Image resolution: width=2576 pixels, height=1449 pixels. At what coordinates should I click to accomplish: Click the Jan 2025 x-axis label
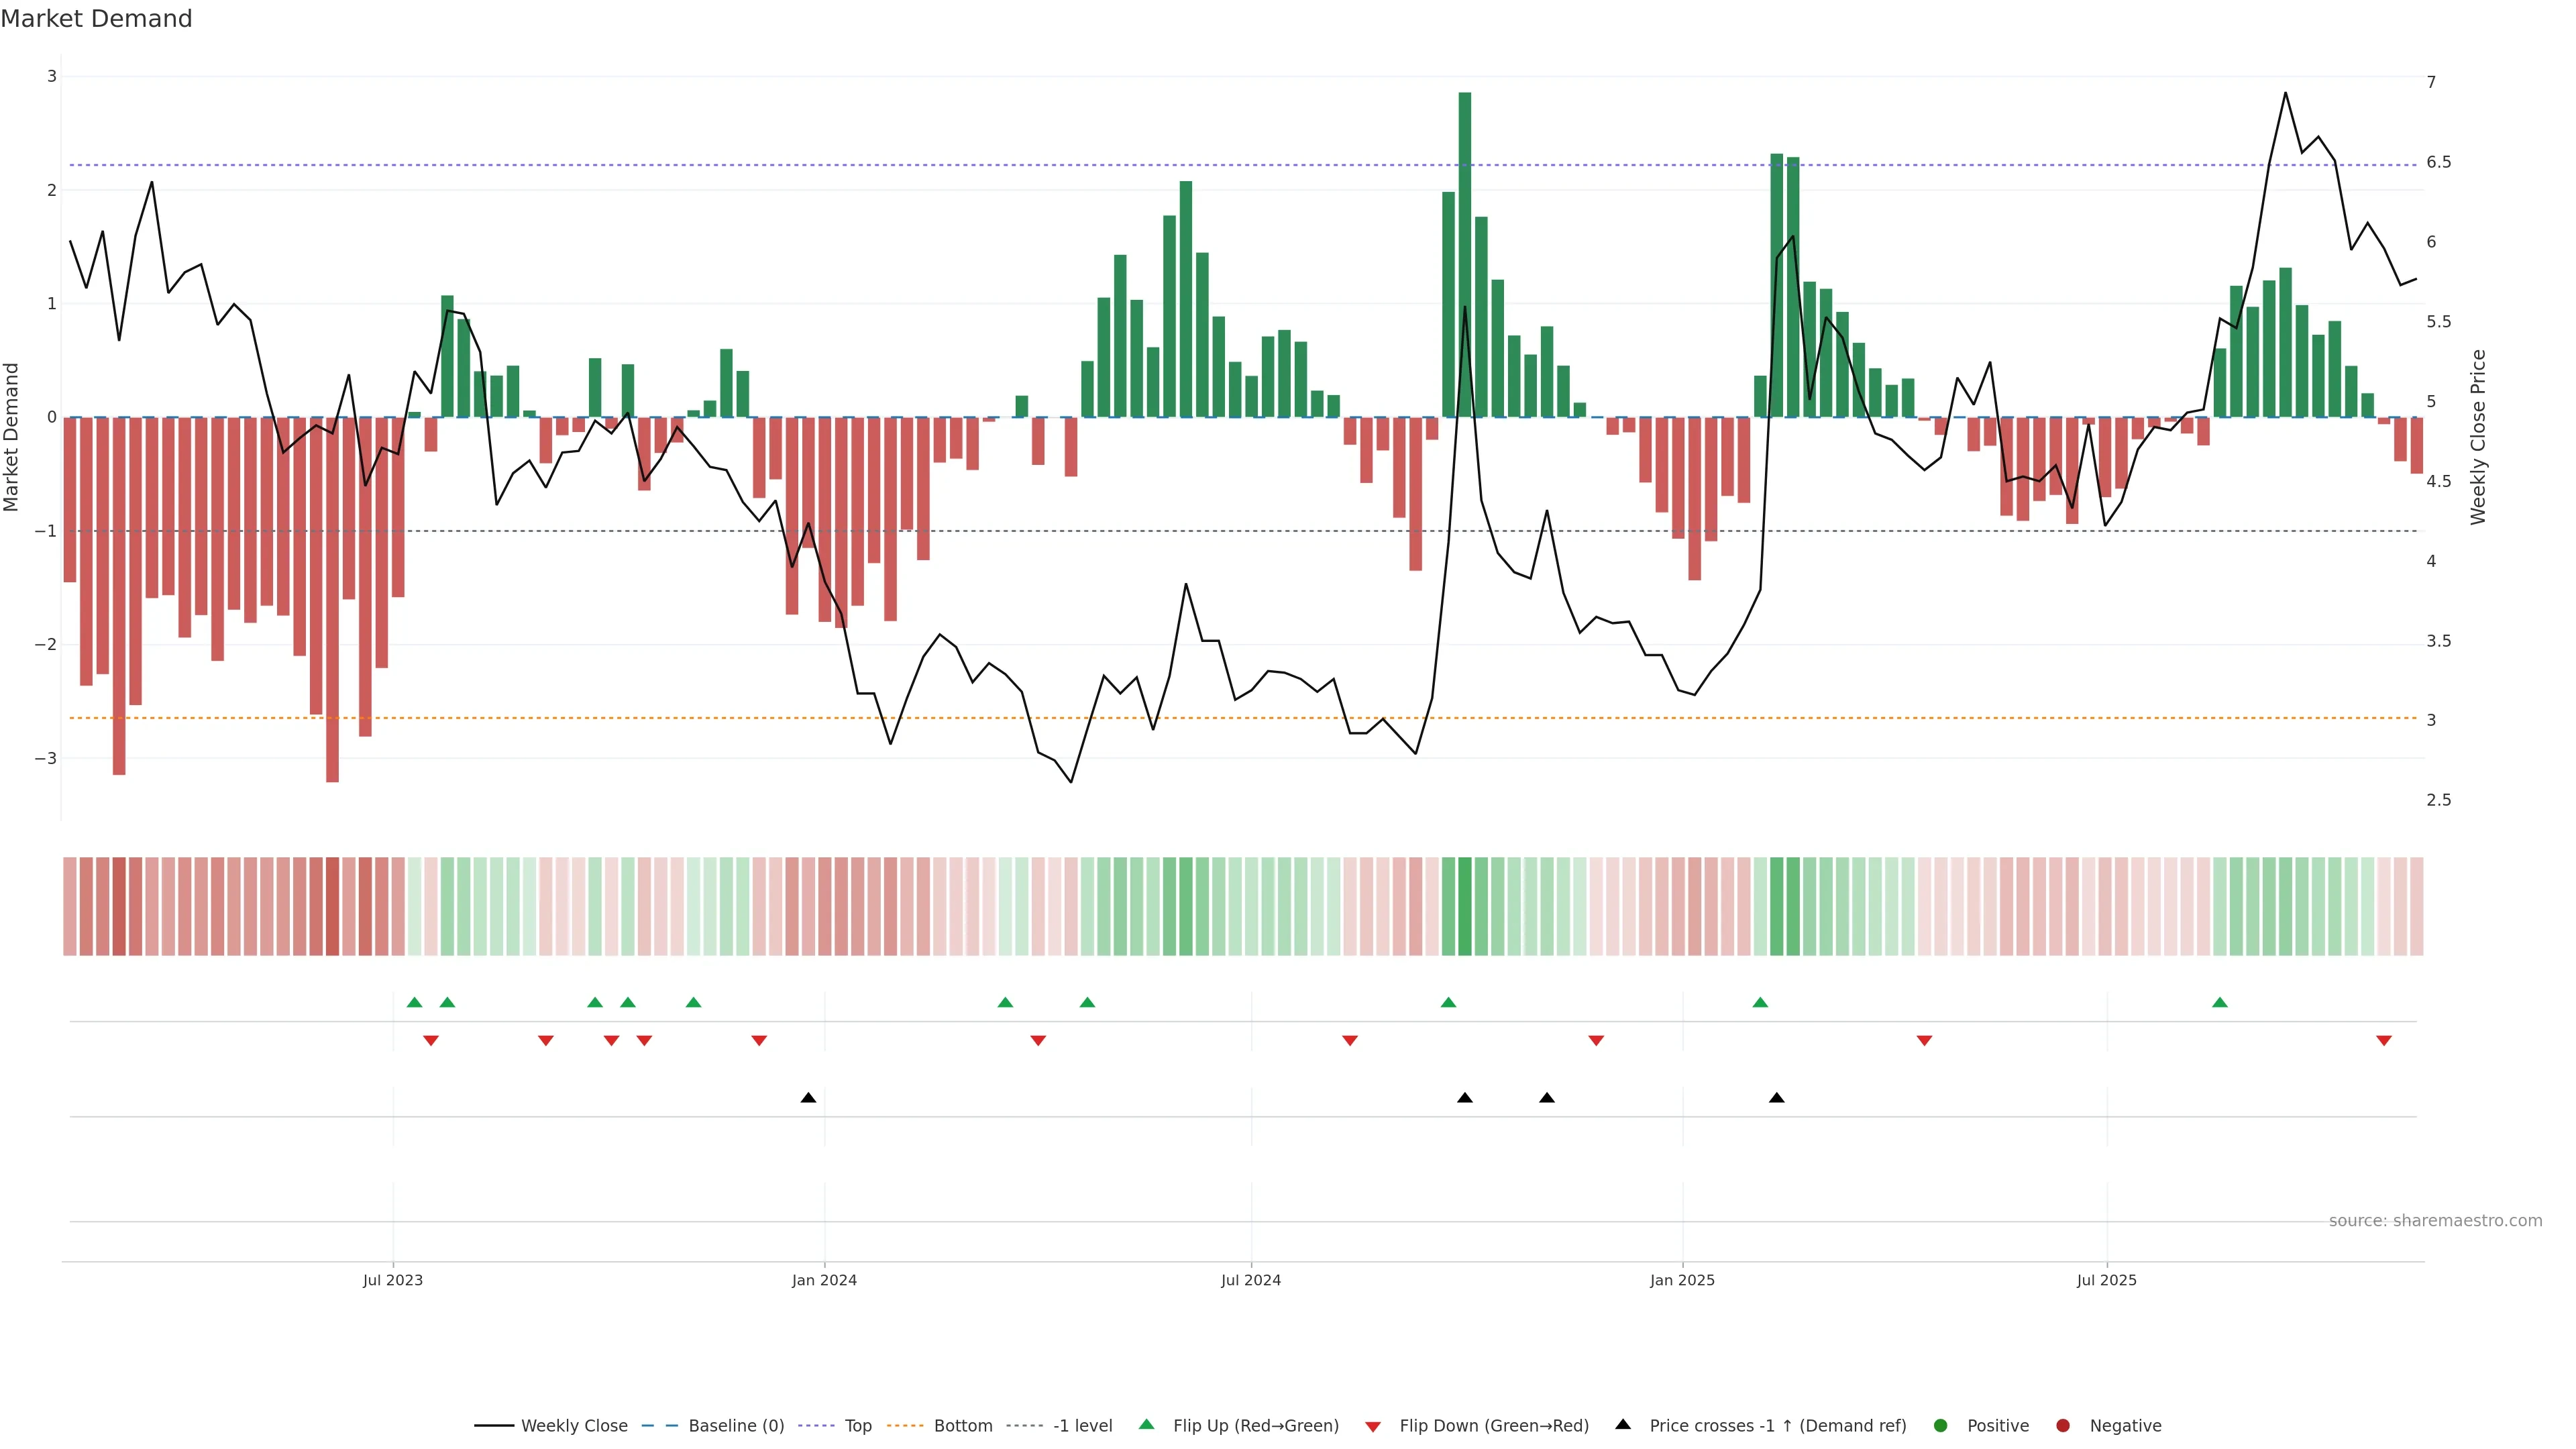(1682, 1281)
